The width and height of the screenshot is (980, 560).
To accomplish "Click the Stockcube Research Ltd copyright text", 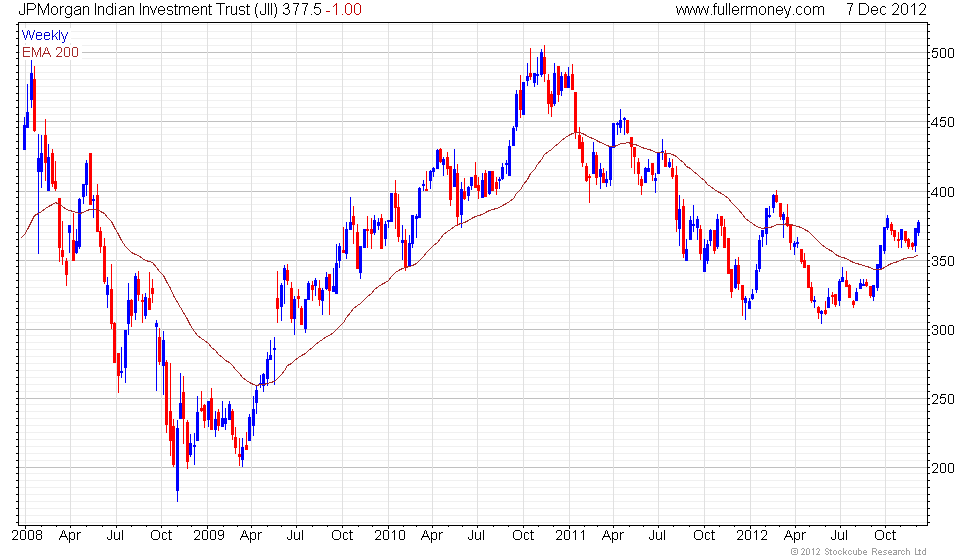I will pos(859,552).
